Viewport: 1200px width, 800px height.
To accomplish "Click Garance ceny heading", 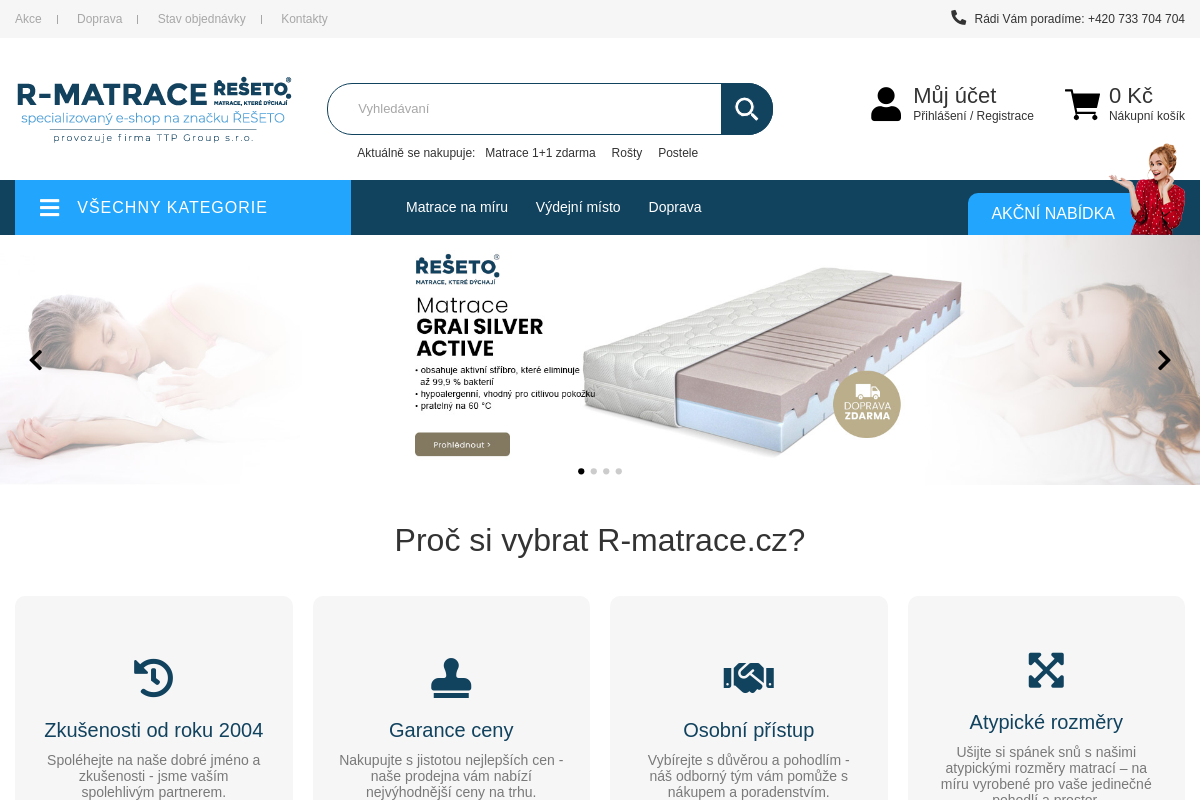I will [x=451, y=730].
